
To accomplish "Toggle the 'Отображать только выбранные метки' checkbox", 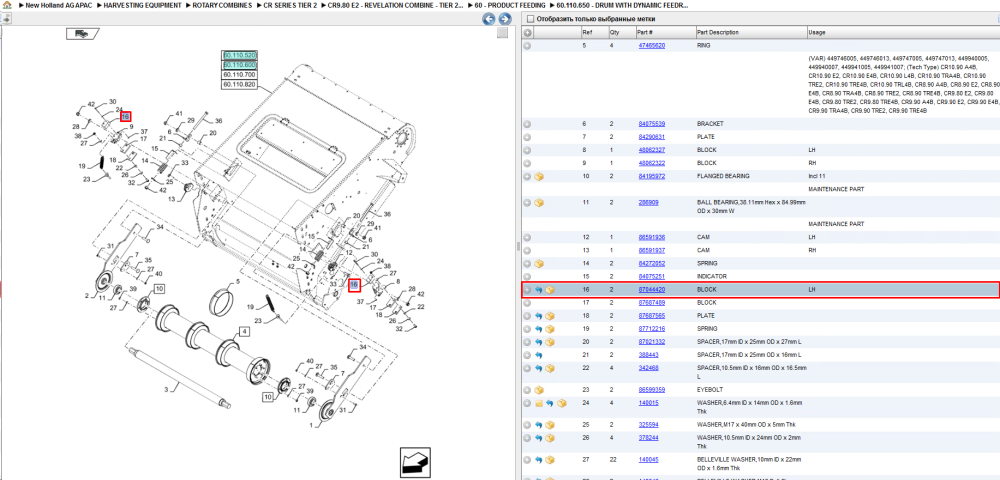I will [x=531, y=19].
